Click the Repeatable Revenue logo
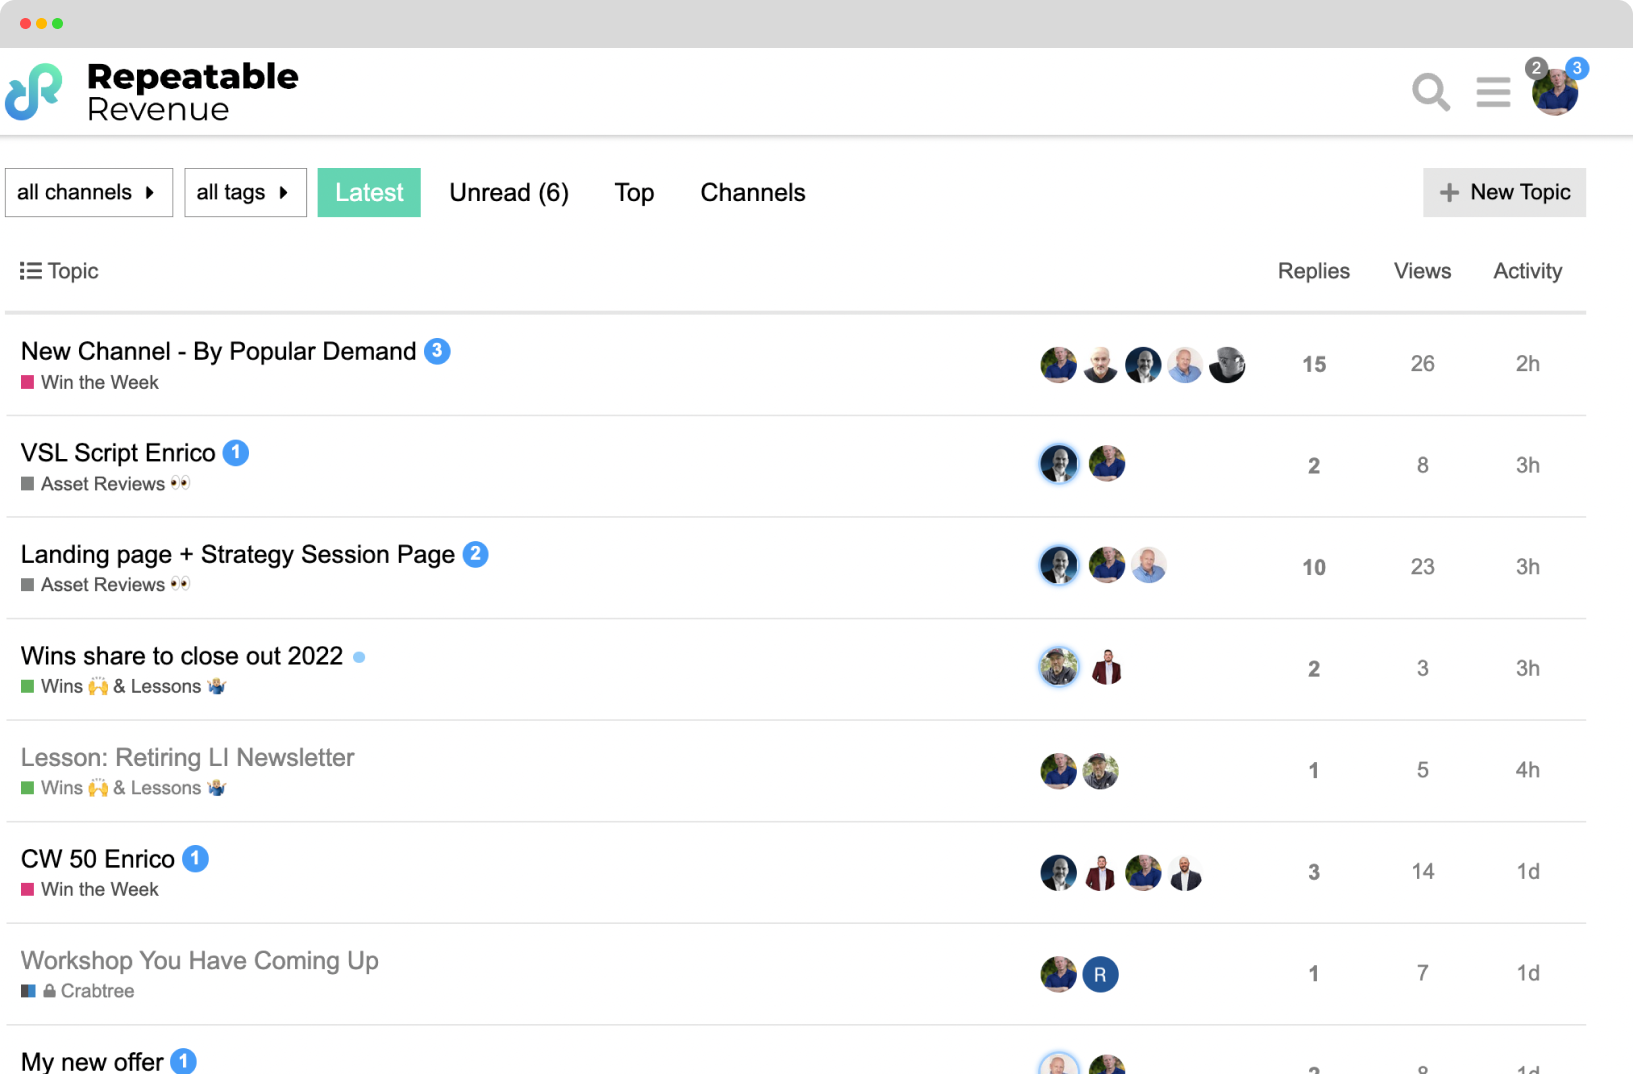Screen dimensions: 1633x1074 click(x=152, y=92)
